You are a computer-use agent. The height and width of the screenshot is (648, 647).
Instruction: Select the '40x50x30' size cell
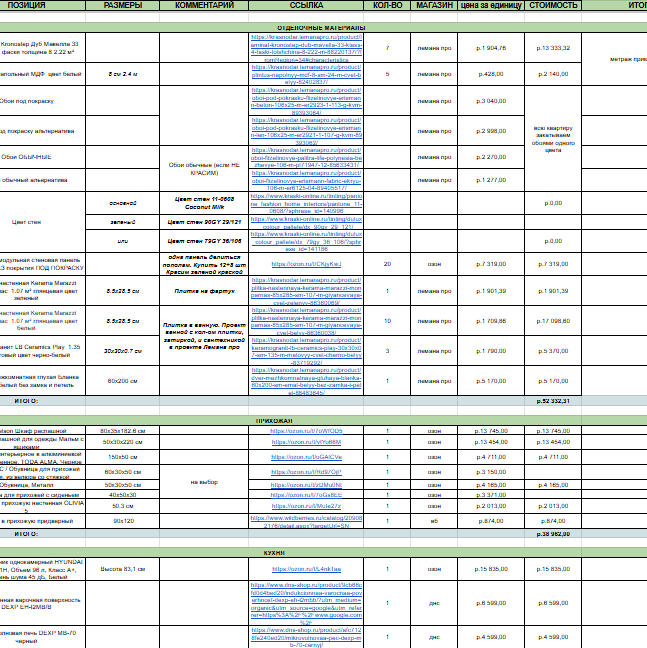tap(123, 495)
